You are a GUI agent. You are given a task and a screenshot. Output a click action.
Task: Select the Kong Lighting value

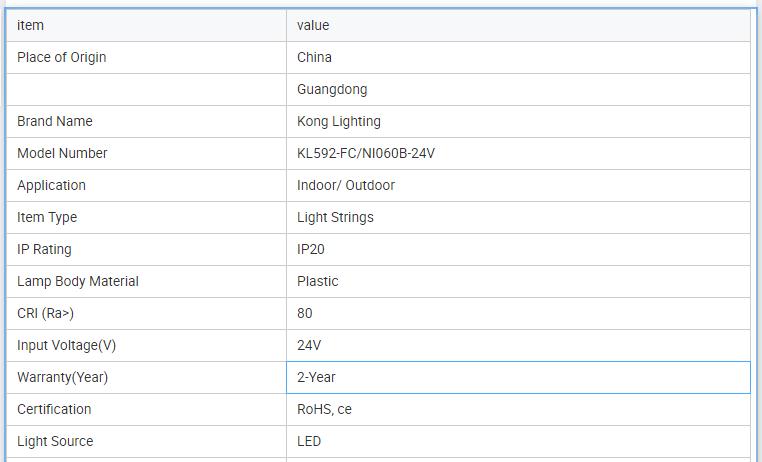pyautogui.click(x=339, y=121)
